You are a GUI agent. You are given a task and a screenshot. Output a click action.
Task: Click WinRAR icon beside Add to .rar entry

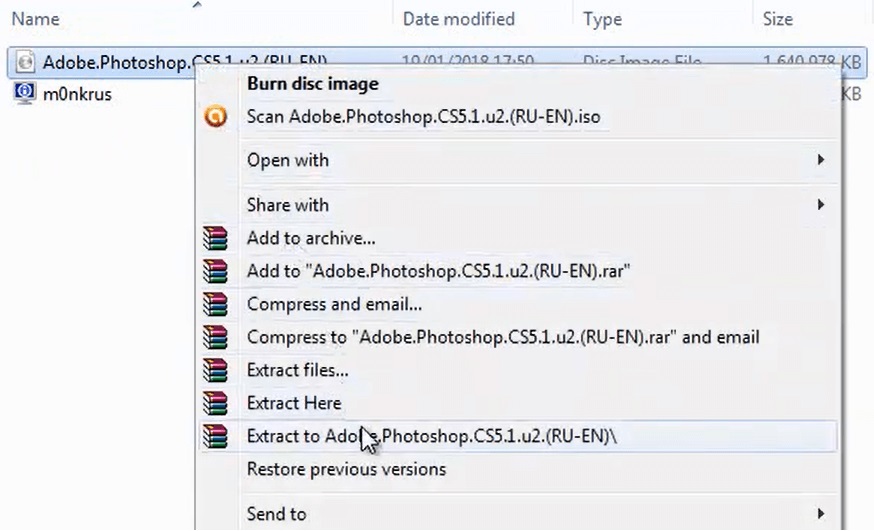(x=215, y=271)
